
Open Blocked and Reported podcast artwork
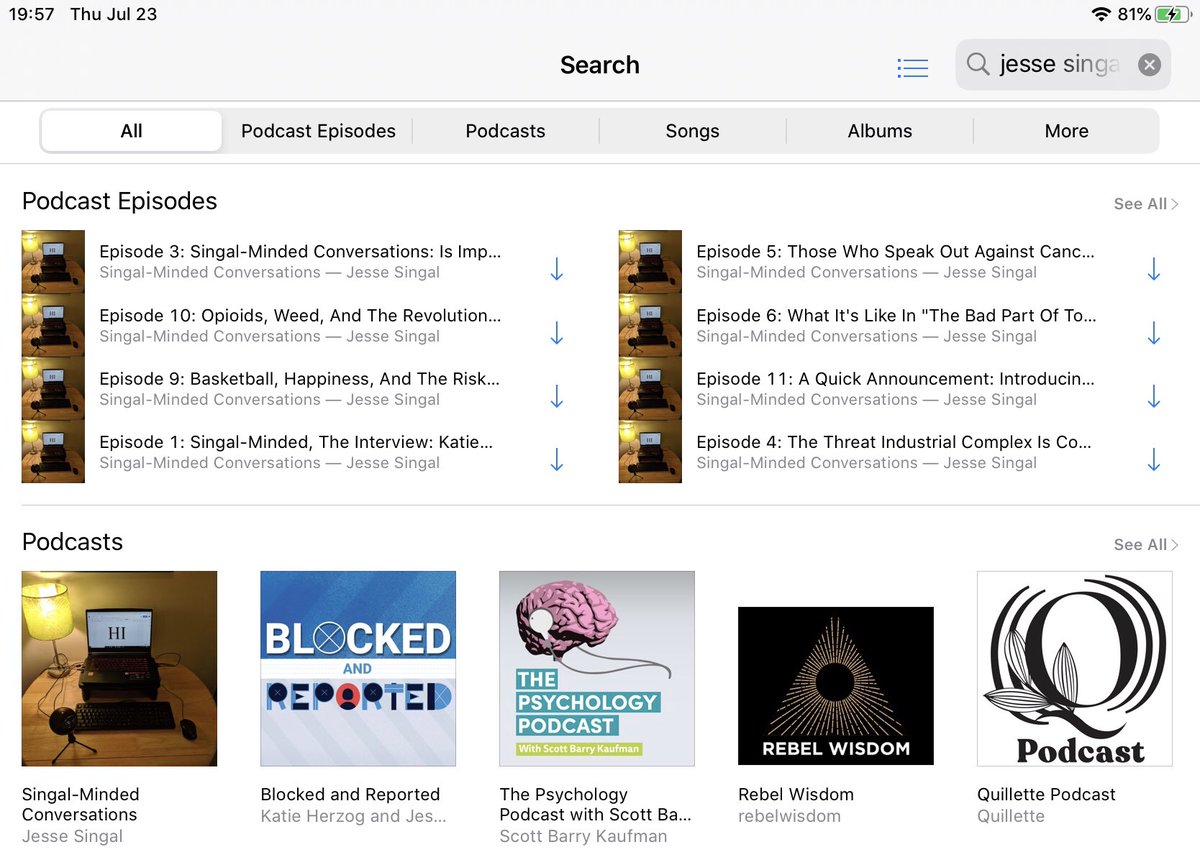pos(358,669)
